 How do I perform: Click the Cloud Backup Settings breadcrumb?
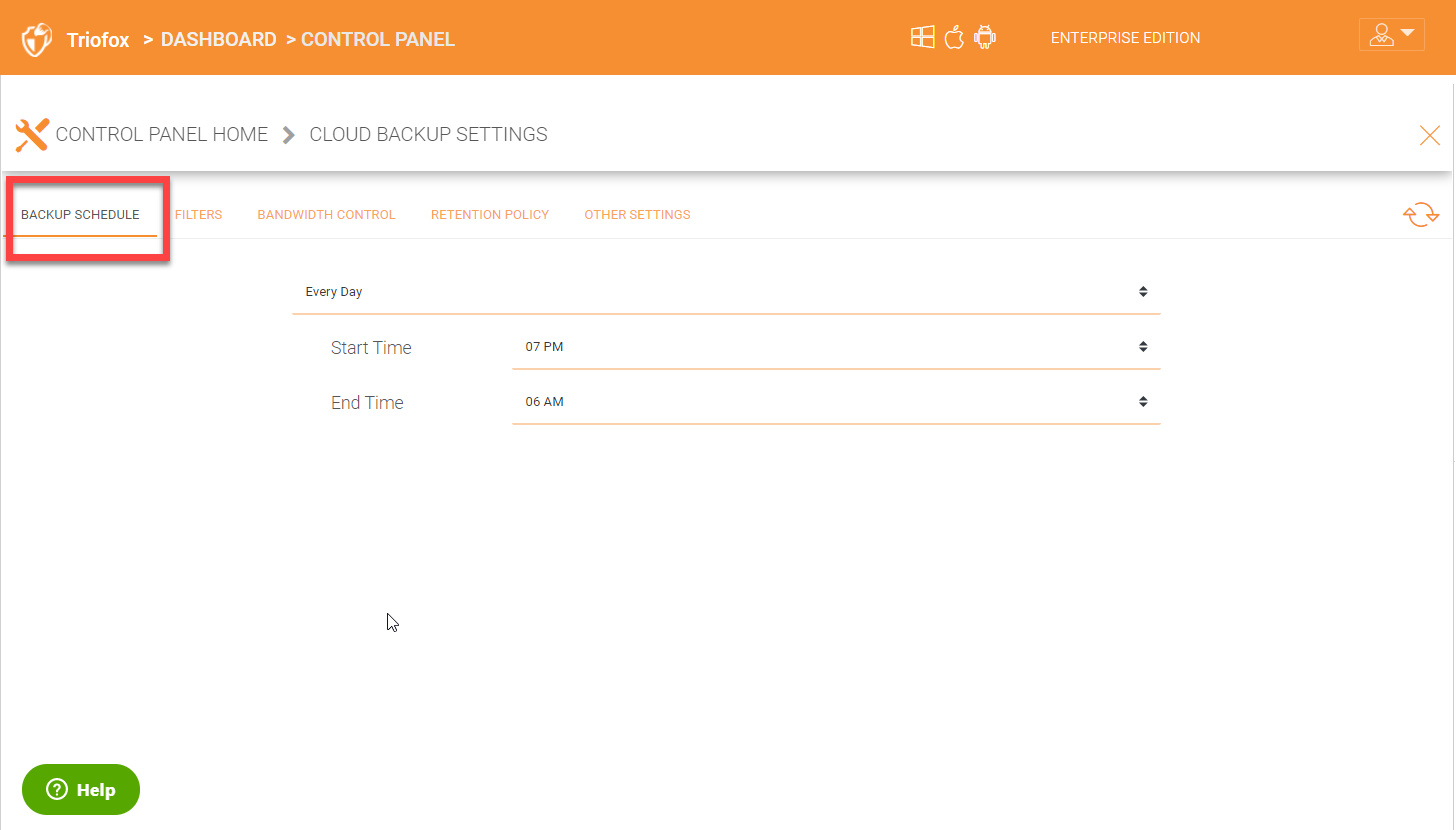(x=428, y=134)
